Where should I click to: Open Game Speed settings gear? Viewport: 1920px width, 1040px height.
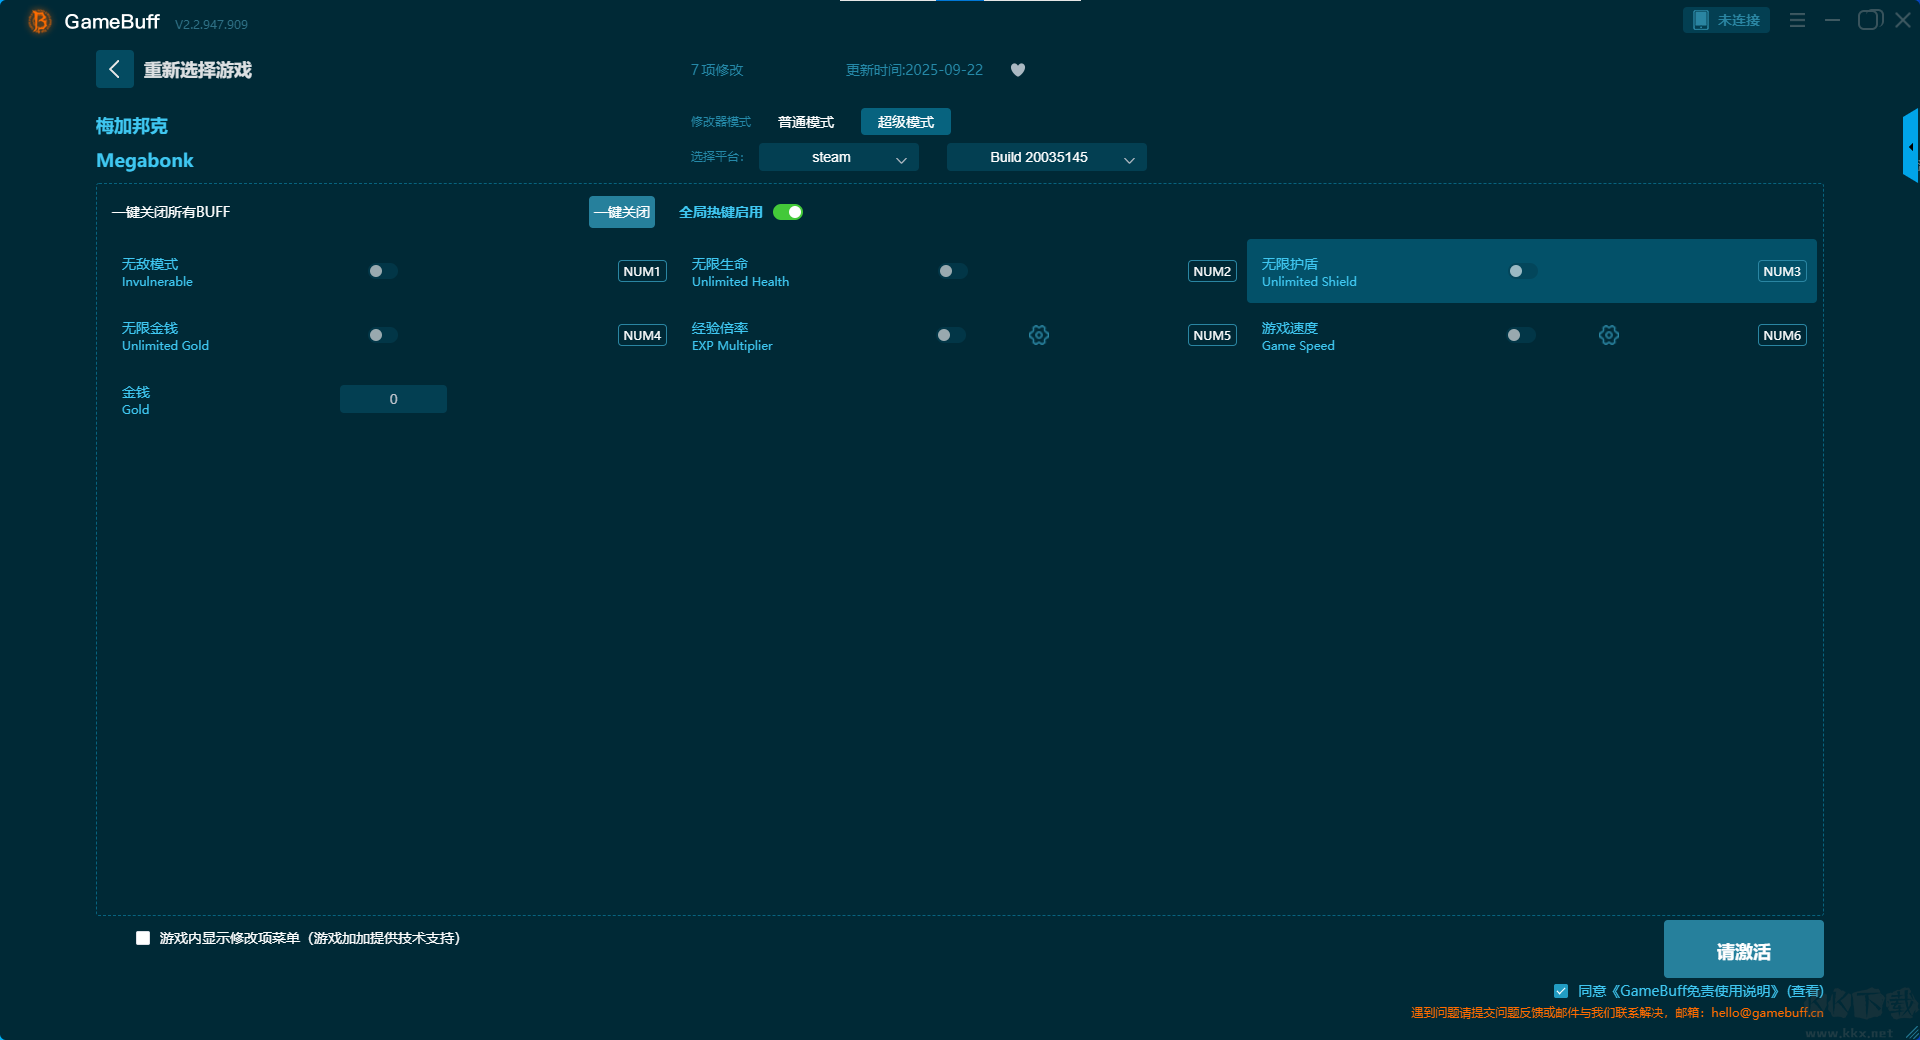coord(1608,335)
